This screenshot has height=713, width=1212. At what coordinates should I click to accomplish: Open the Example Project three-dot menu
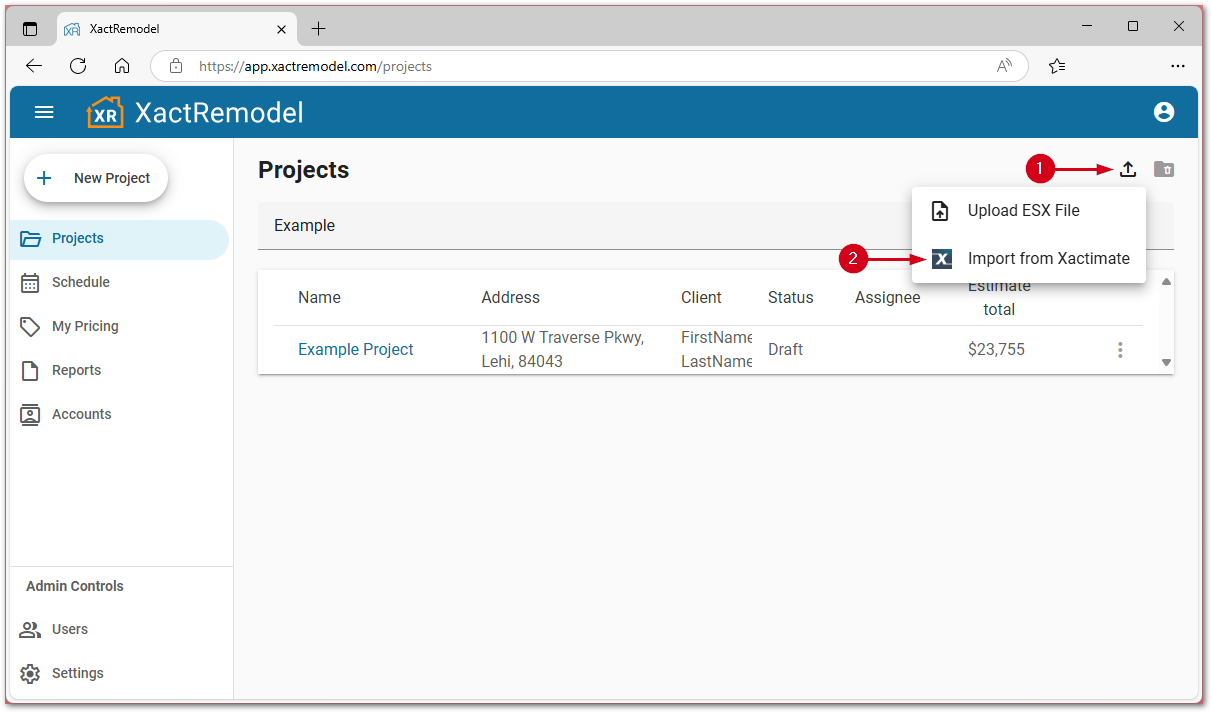tap(1120, 350)
